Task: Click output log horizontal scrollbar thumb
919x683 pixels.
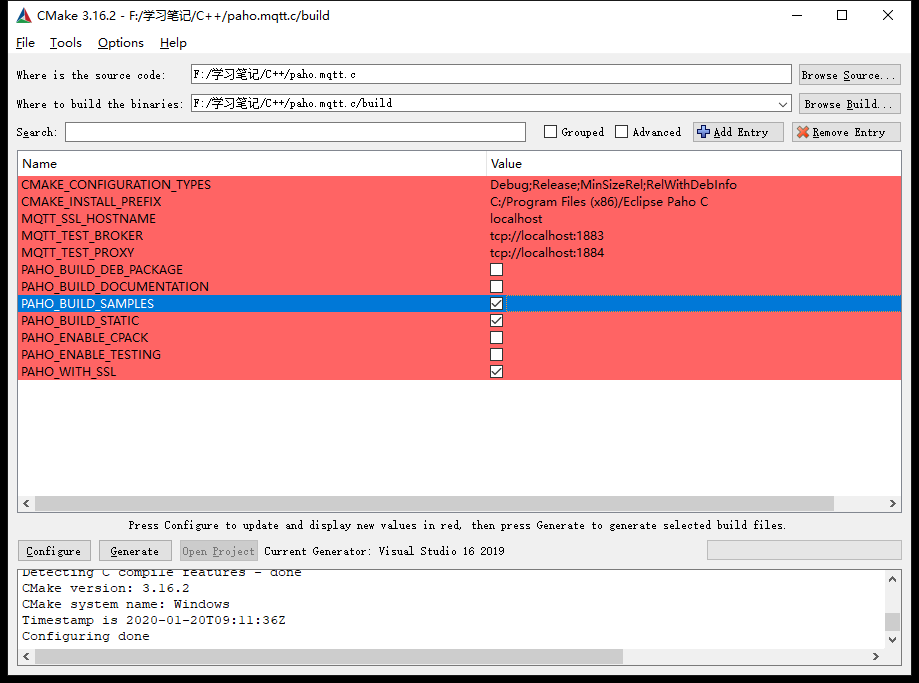Action: pos(329,657)
